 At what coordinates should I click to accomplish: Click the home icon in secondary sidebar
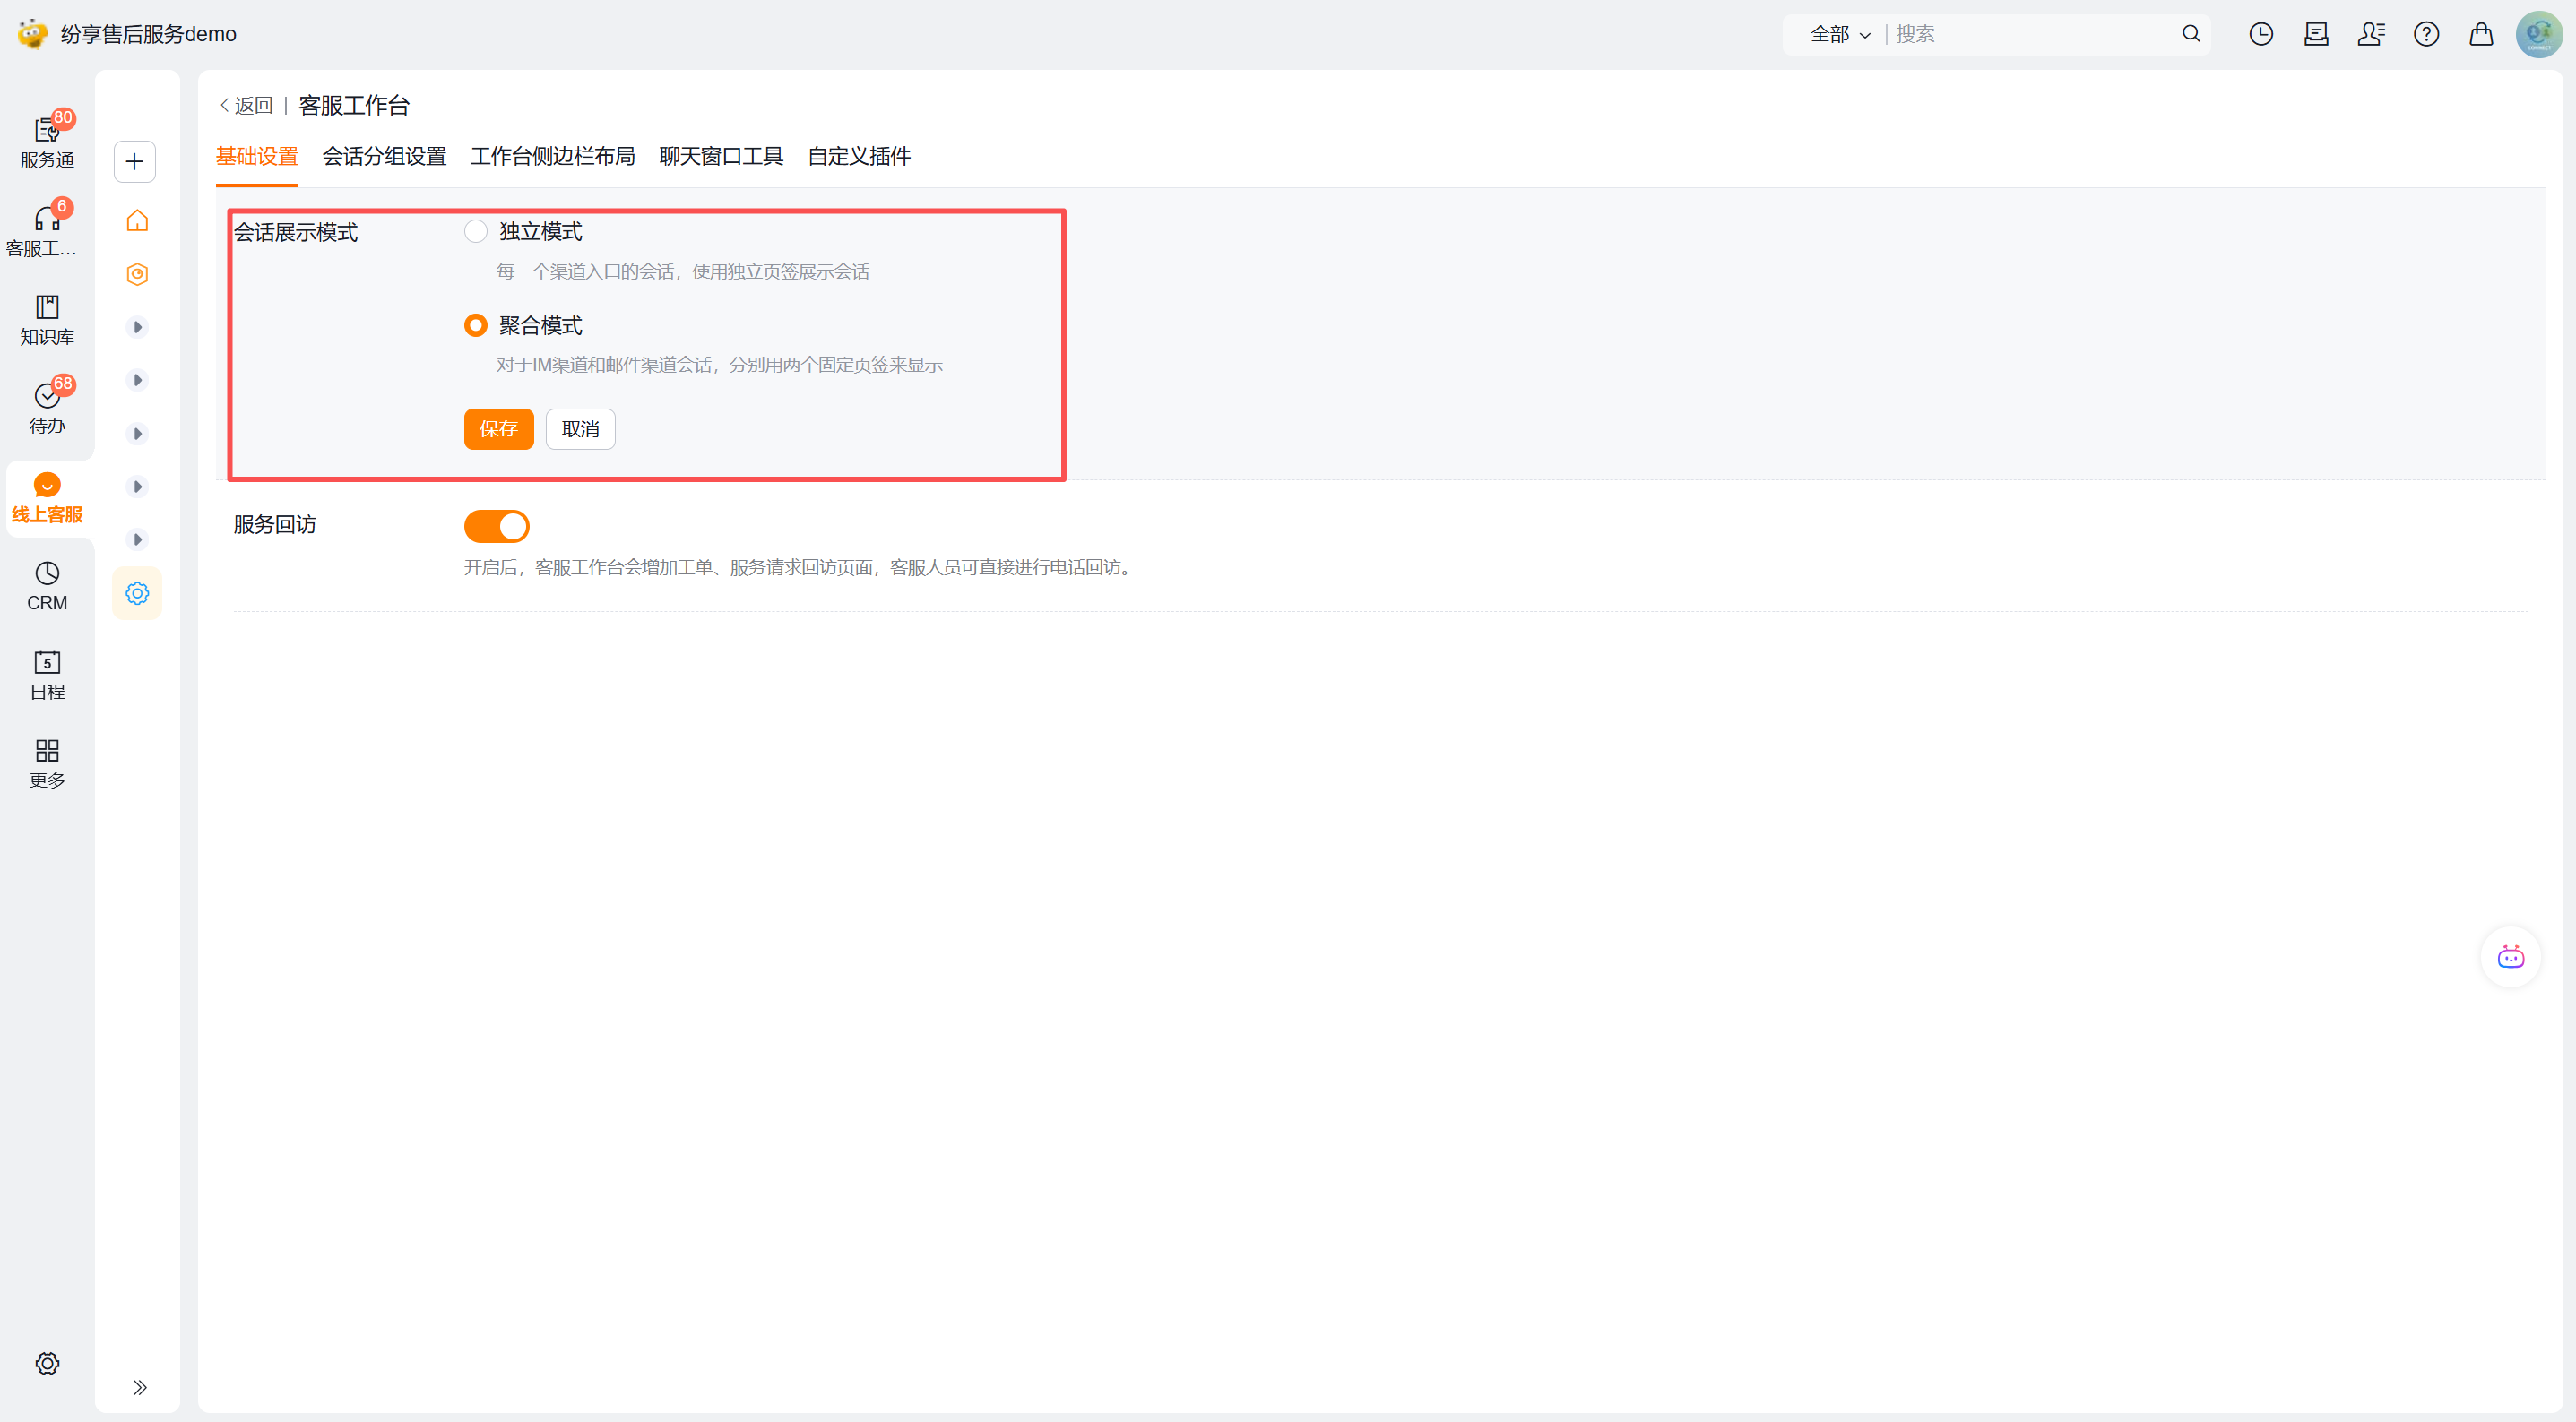(137, 220)
